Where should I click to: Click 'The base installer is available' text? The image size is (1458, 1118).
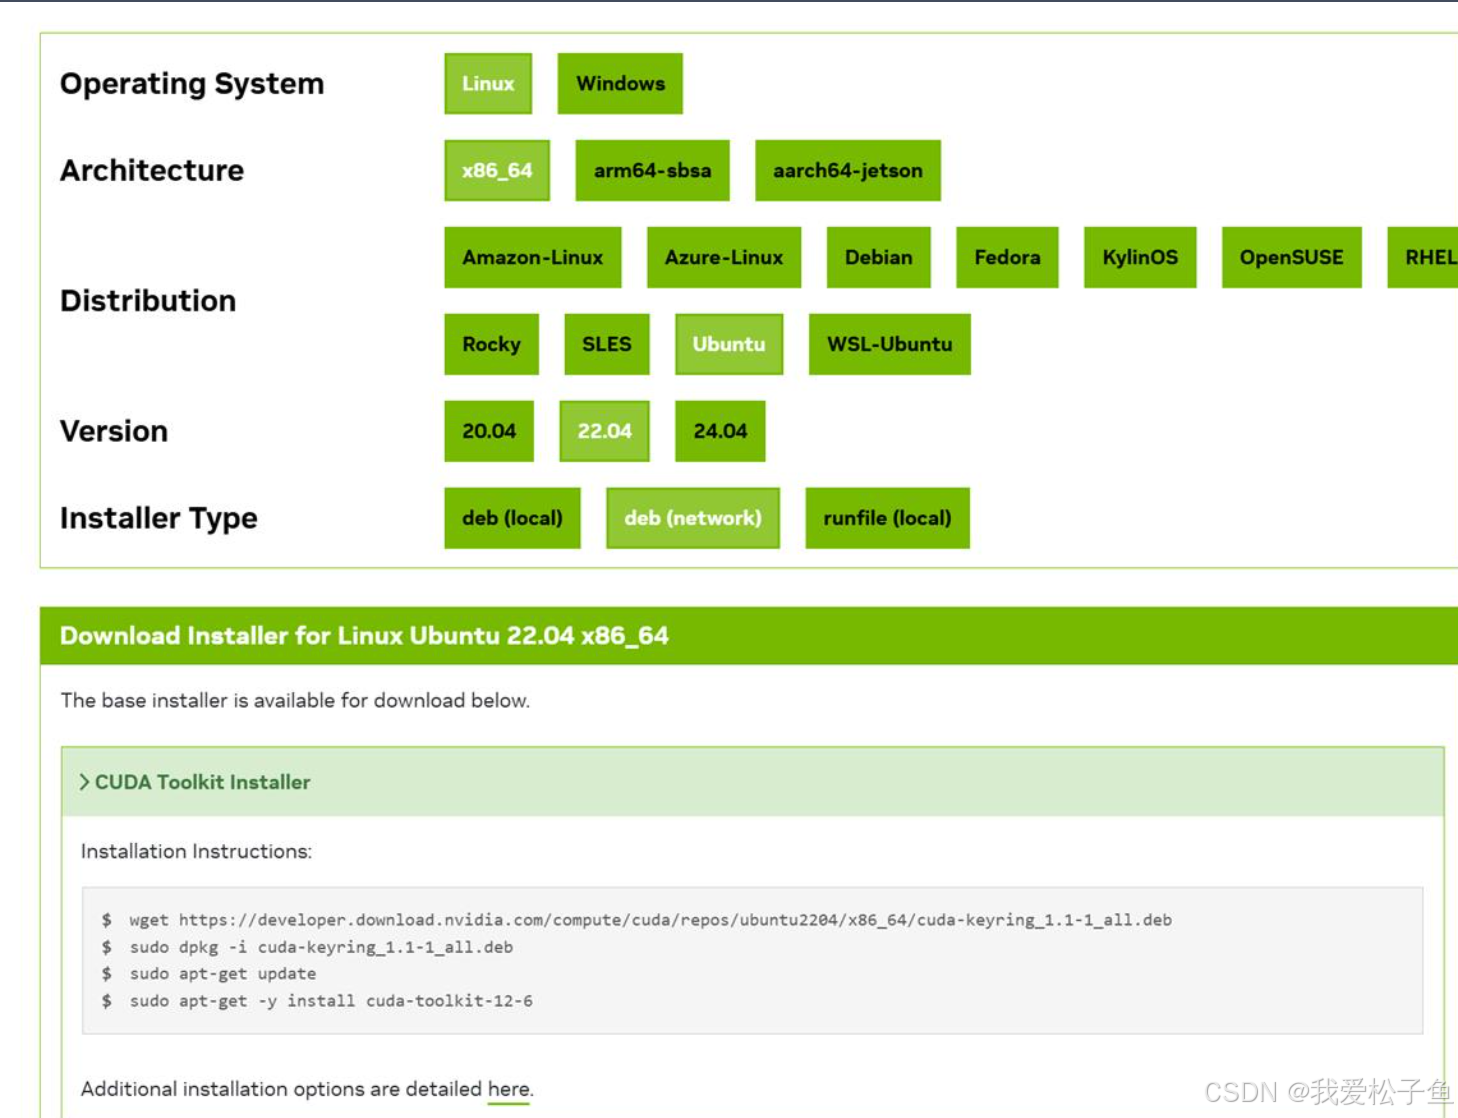295,701
